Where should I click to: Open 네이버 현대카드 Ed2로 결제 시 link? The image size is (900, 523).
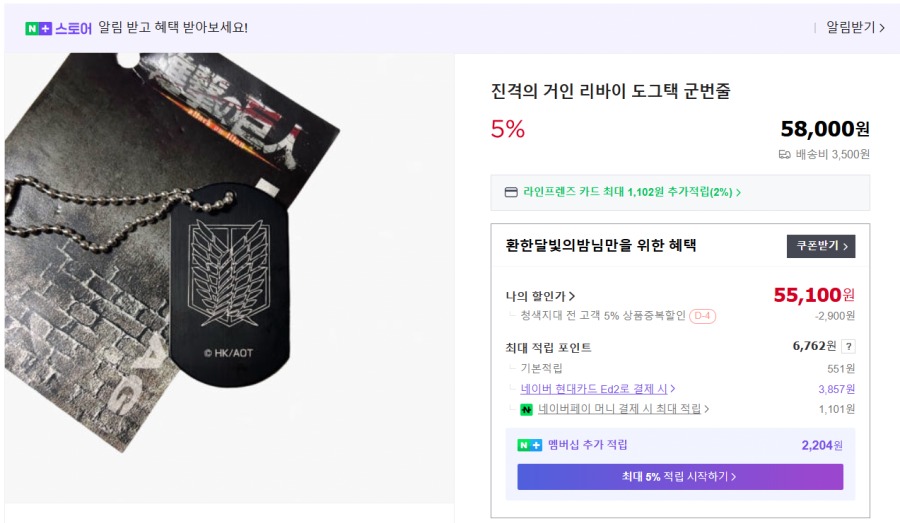tap(598, 389)
